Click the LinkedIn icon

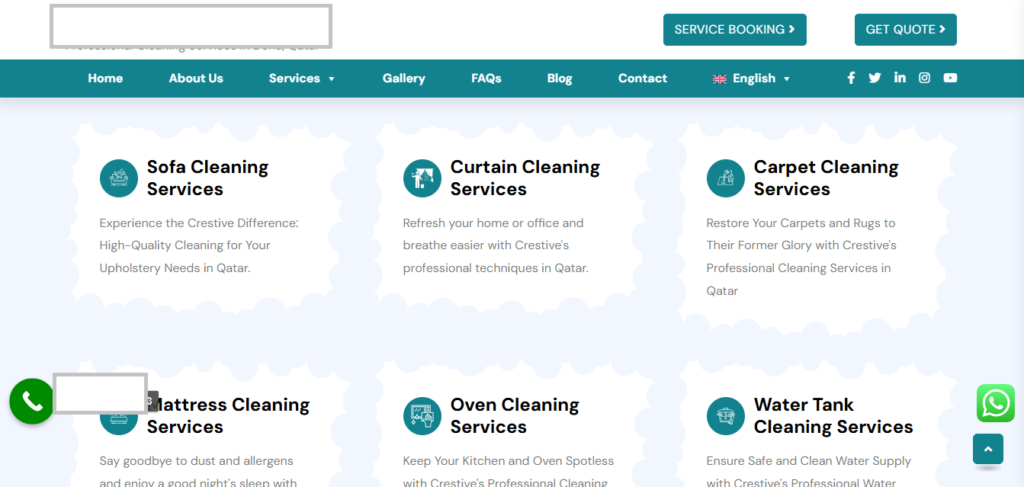[900, 78]
